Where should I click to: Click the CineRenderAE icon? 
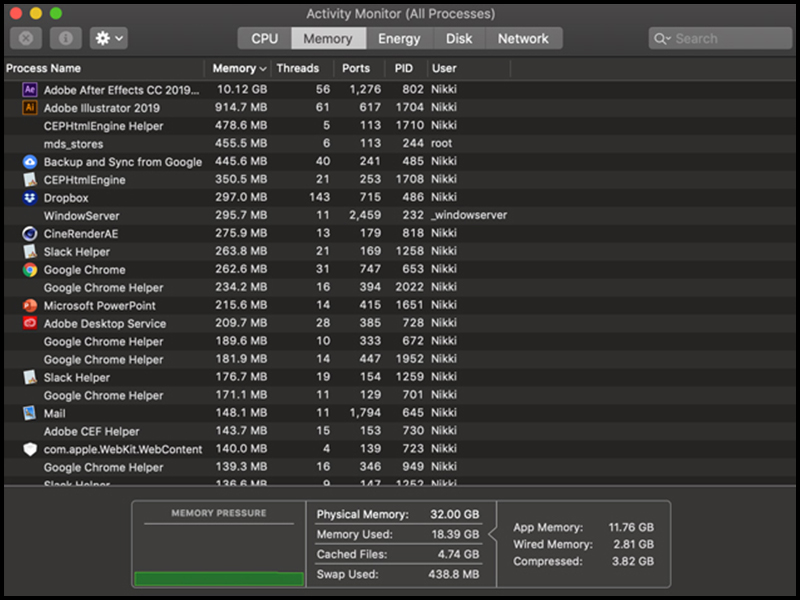click(x=30, y=234)
